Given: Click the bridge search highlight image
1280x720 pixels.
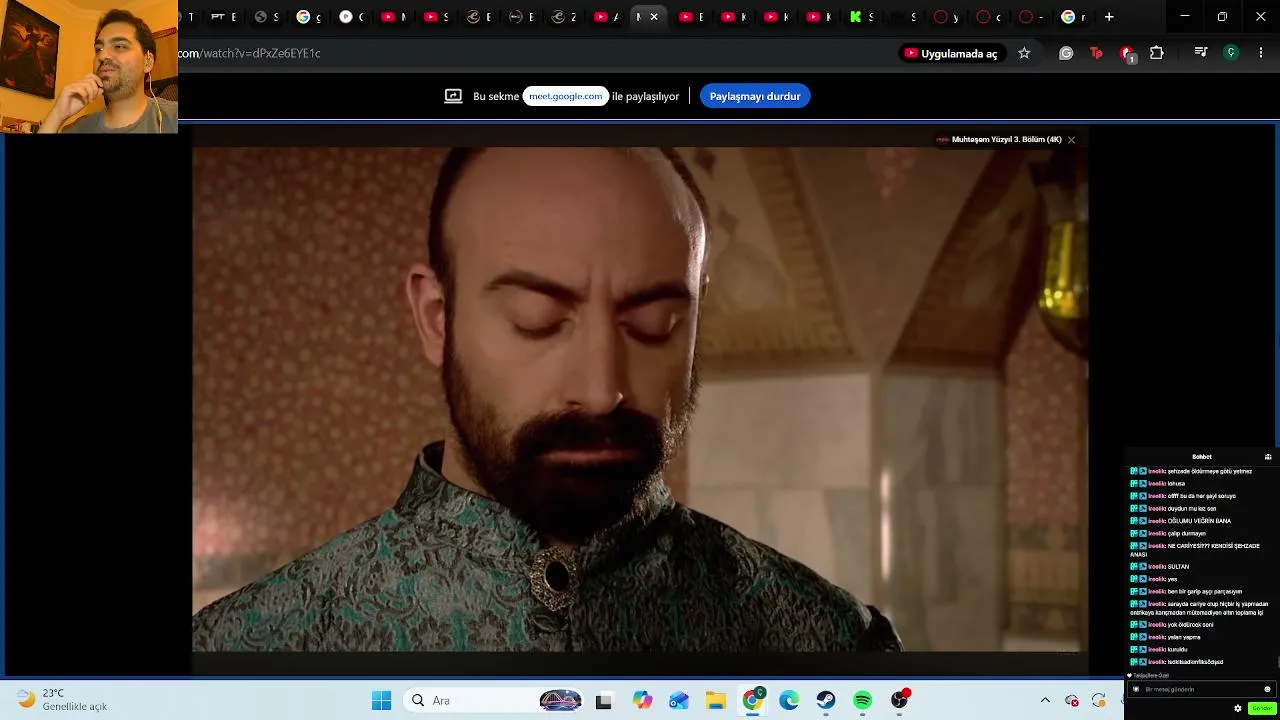Looking at the screenshot, I should (x=560, y=701).
